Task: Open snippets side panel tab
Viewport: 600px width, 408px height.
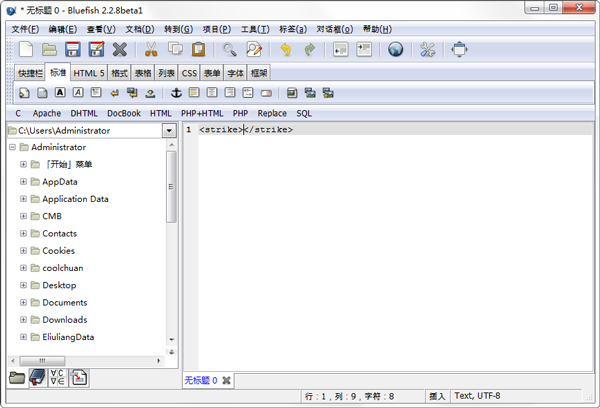Action: 78,377
